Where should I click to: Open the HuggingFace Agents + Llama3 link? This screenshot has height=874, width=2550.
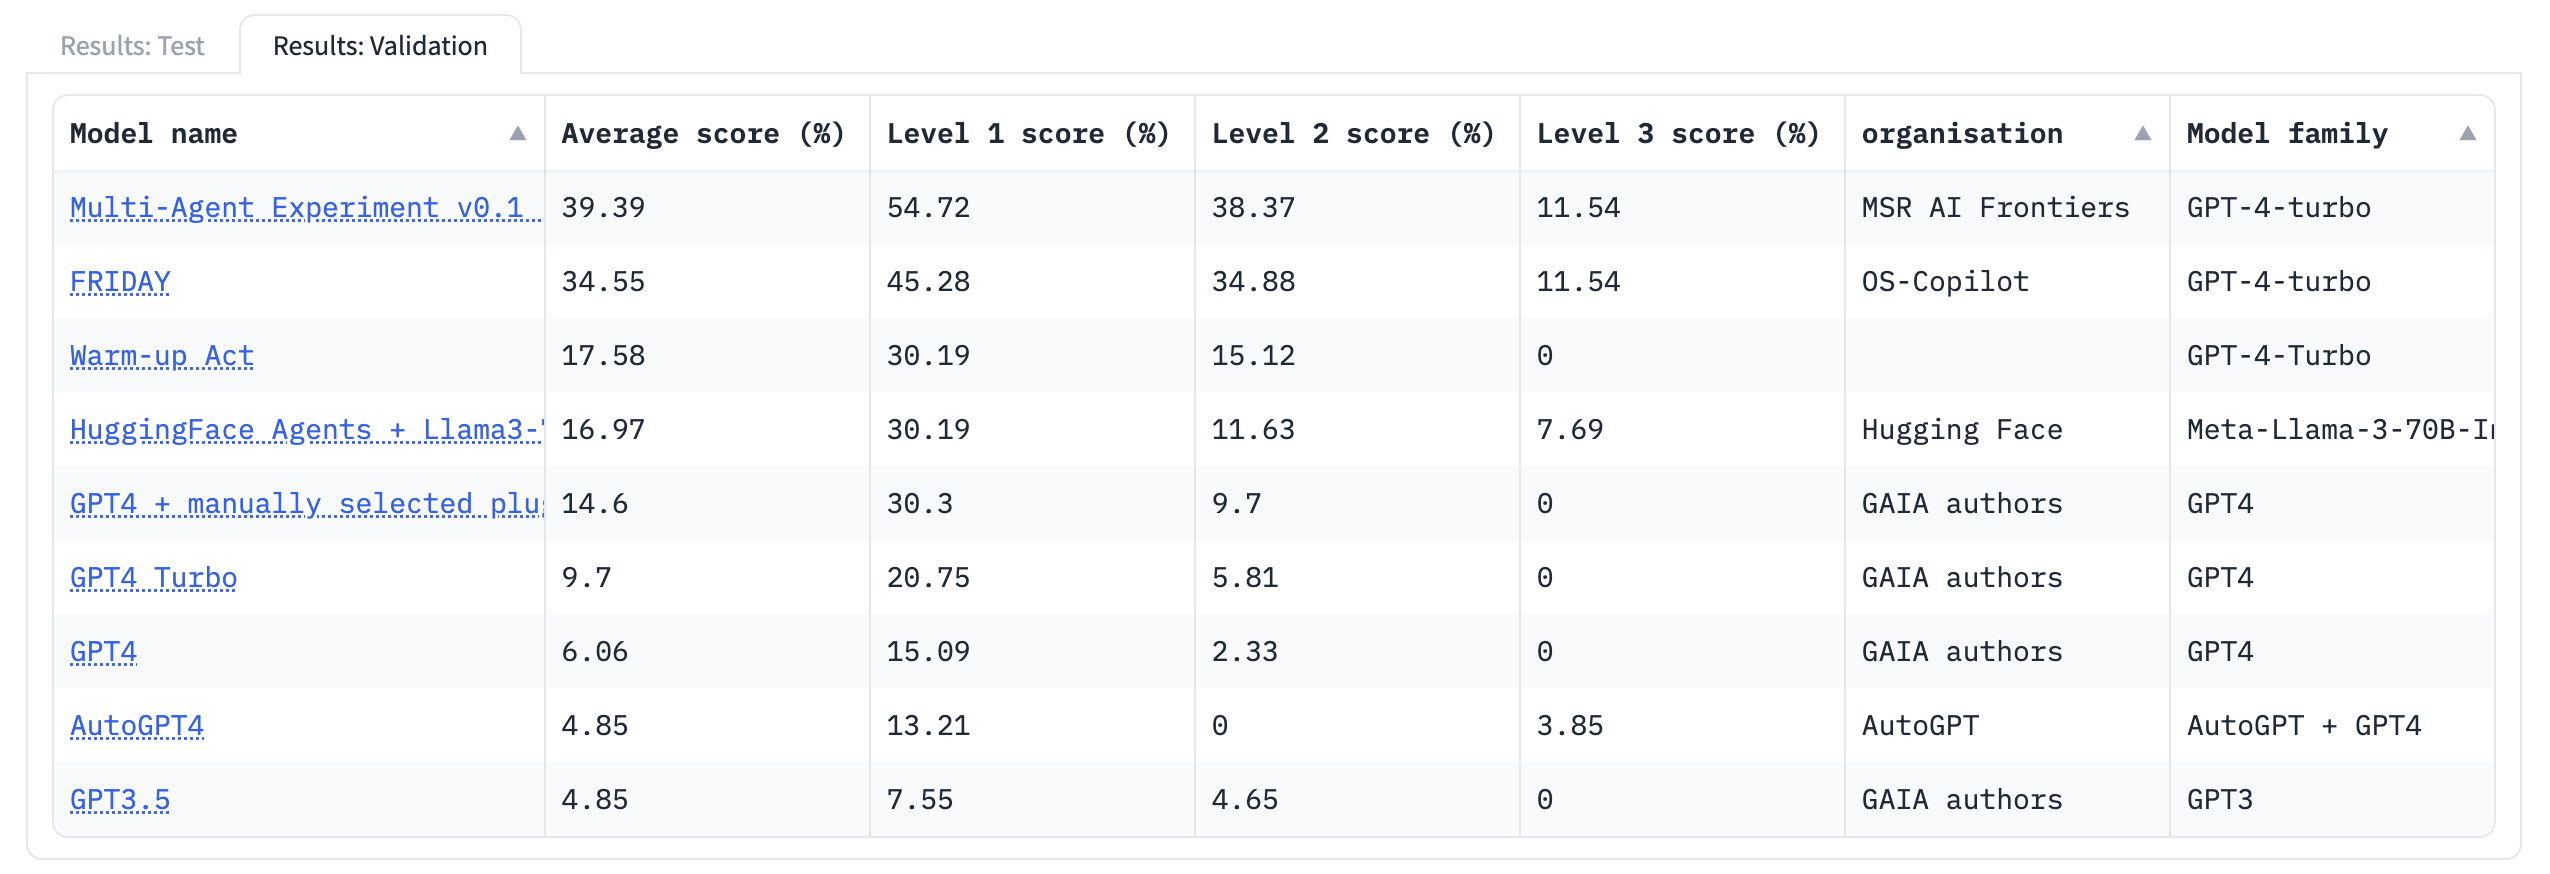point(300,429)
